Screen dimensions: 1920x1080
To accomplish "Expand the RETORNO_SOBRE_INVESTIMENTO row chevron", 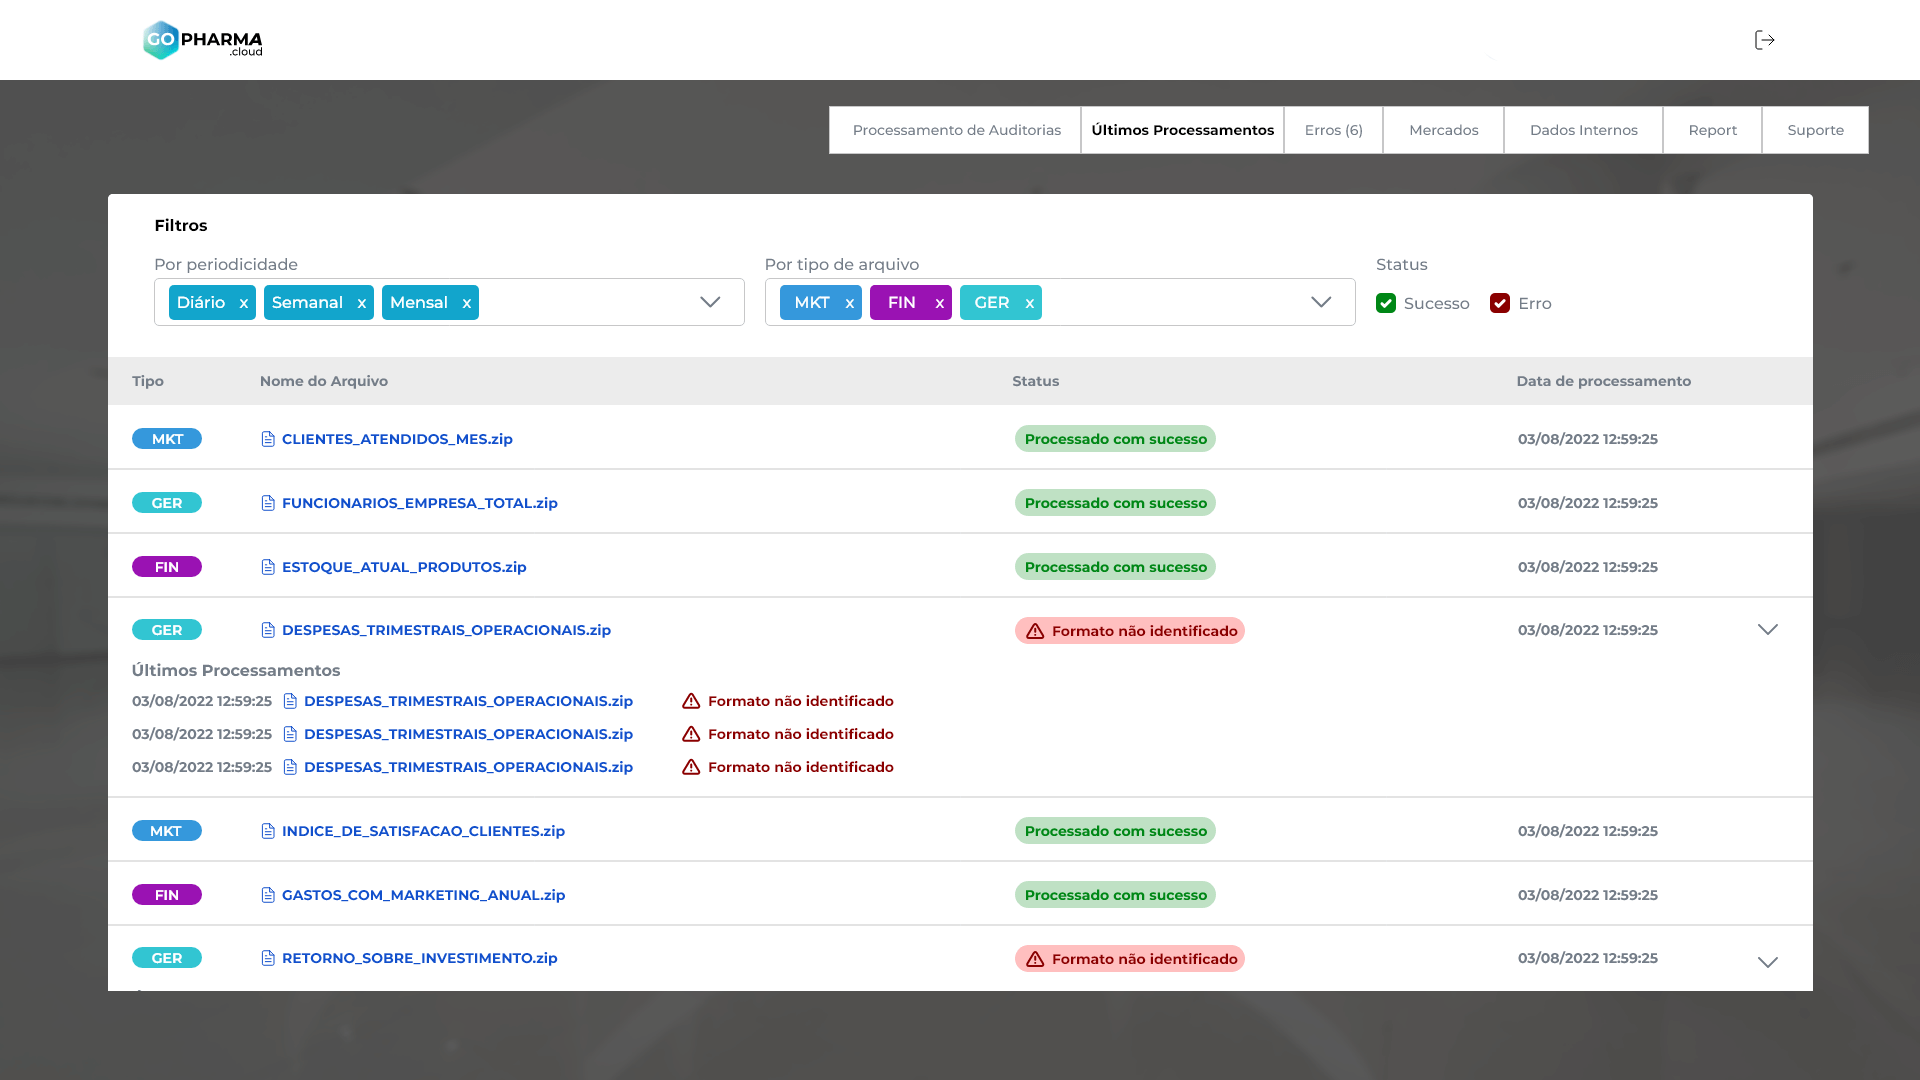I will (x=1768, y=962).
